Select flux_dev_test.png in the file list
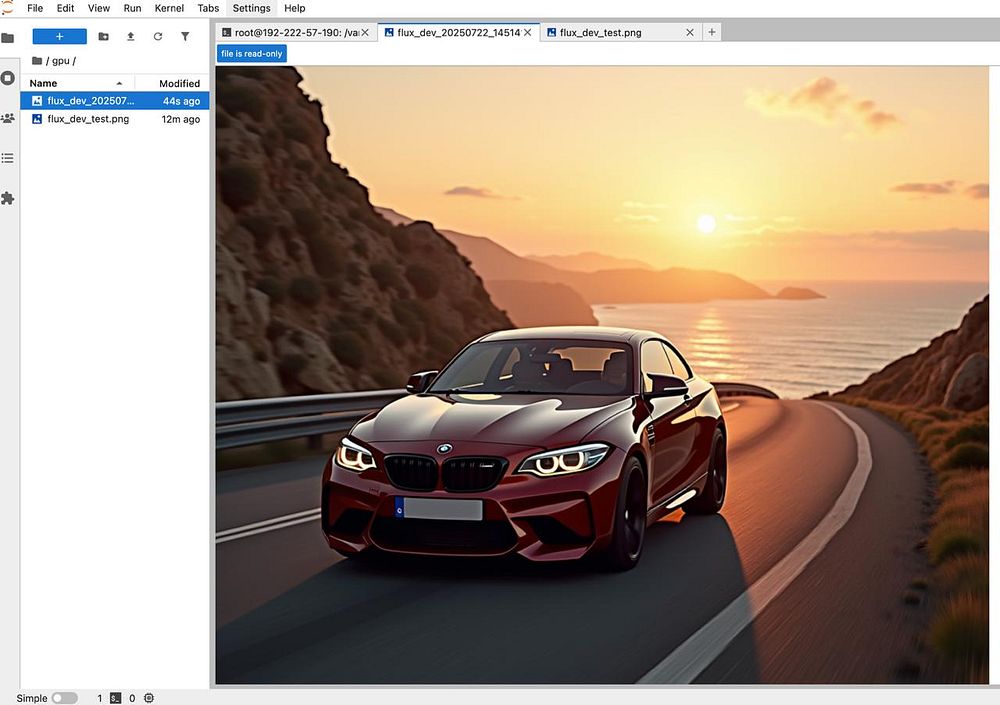This screenshot has height=705, width=1000. coord(88,119)
